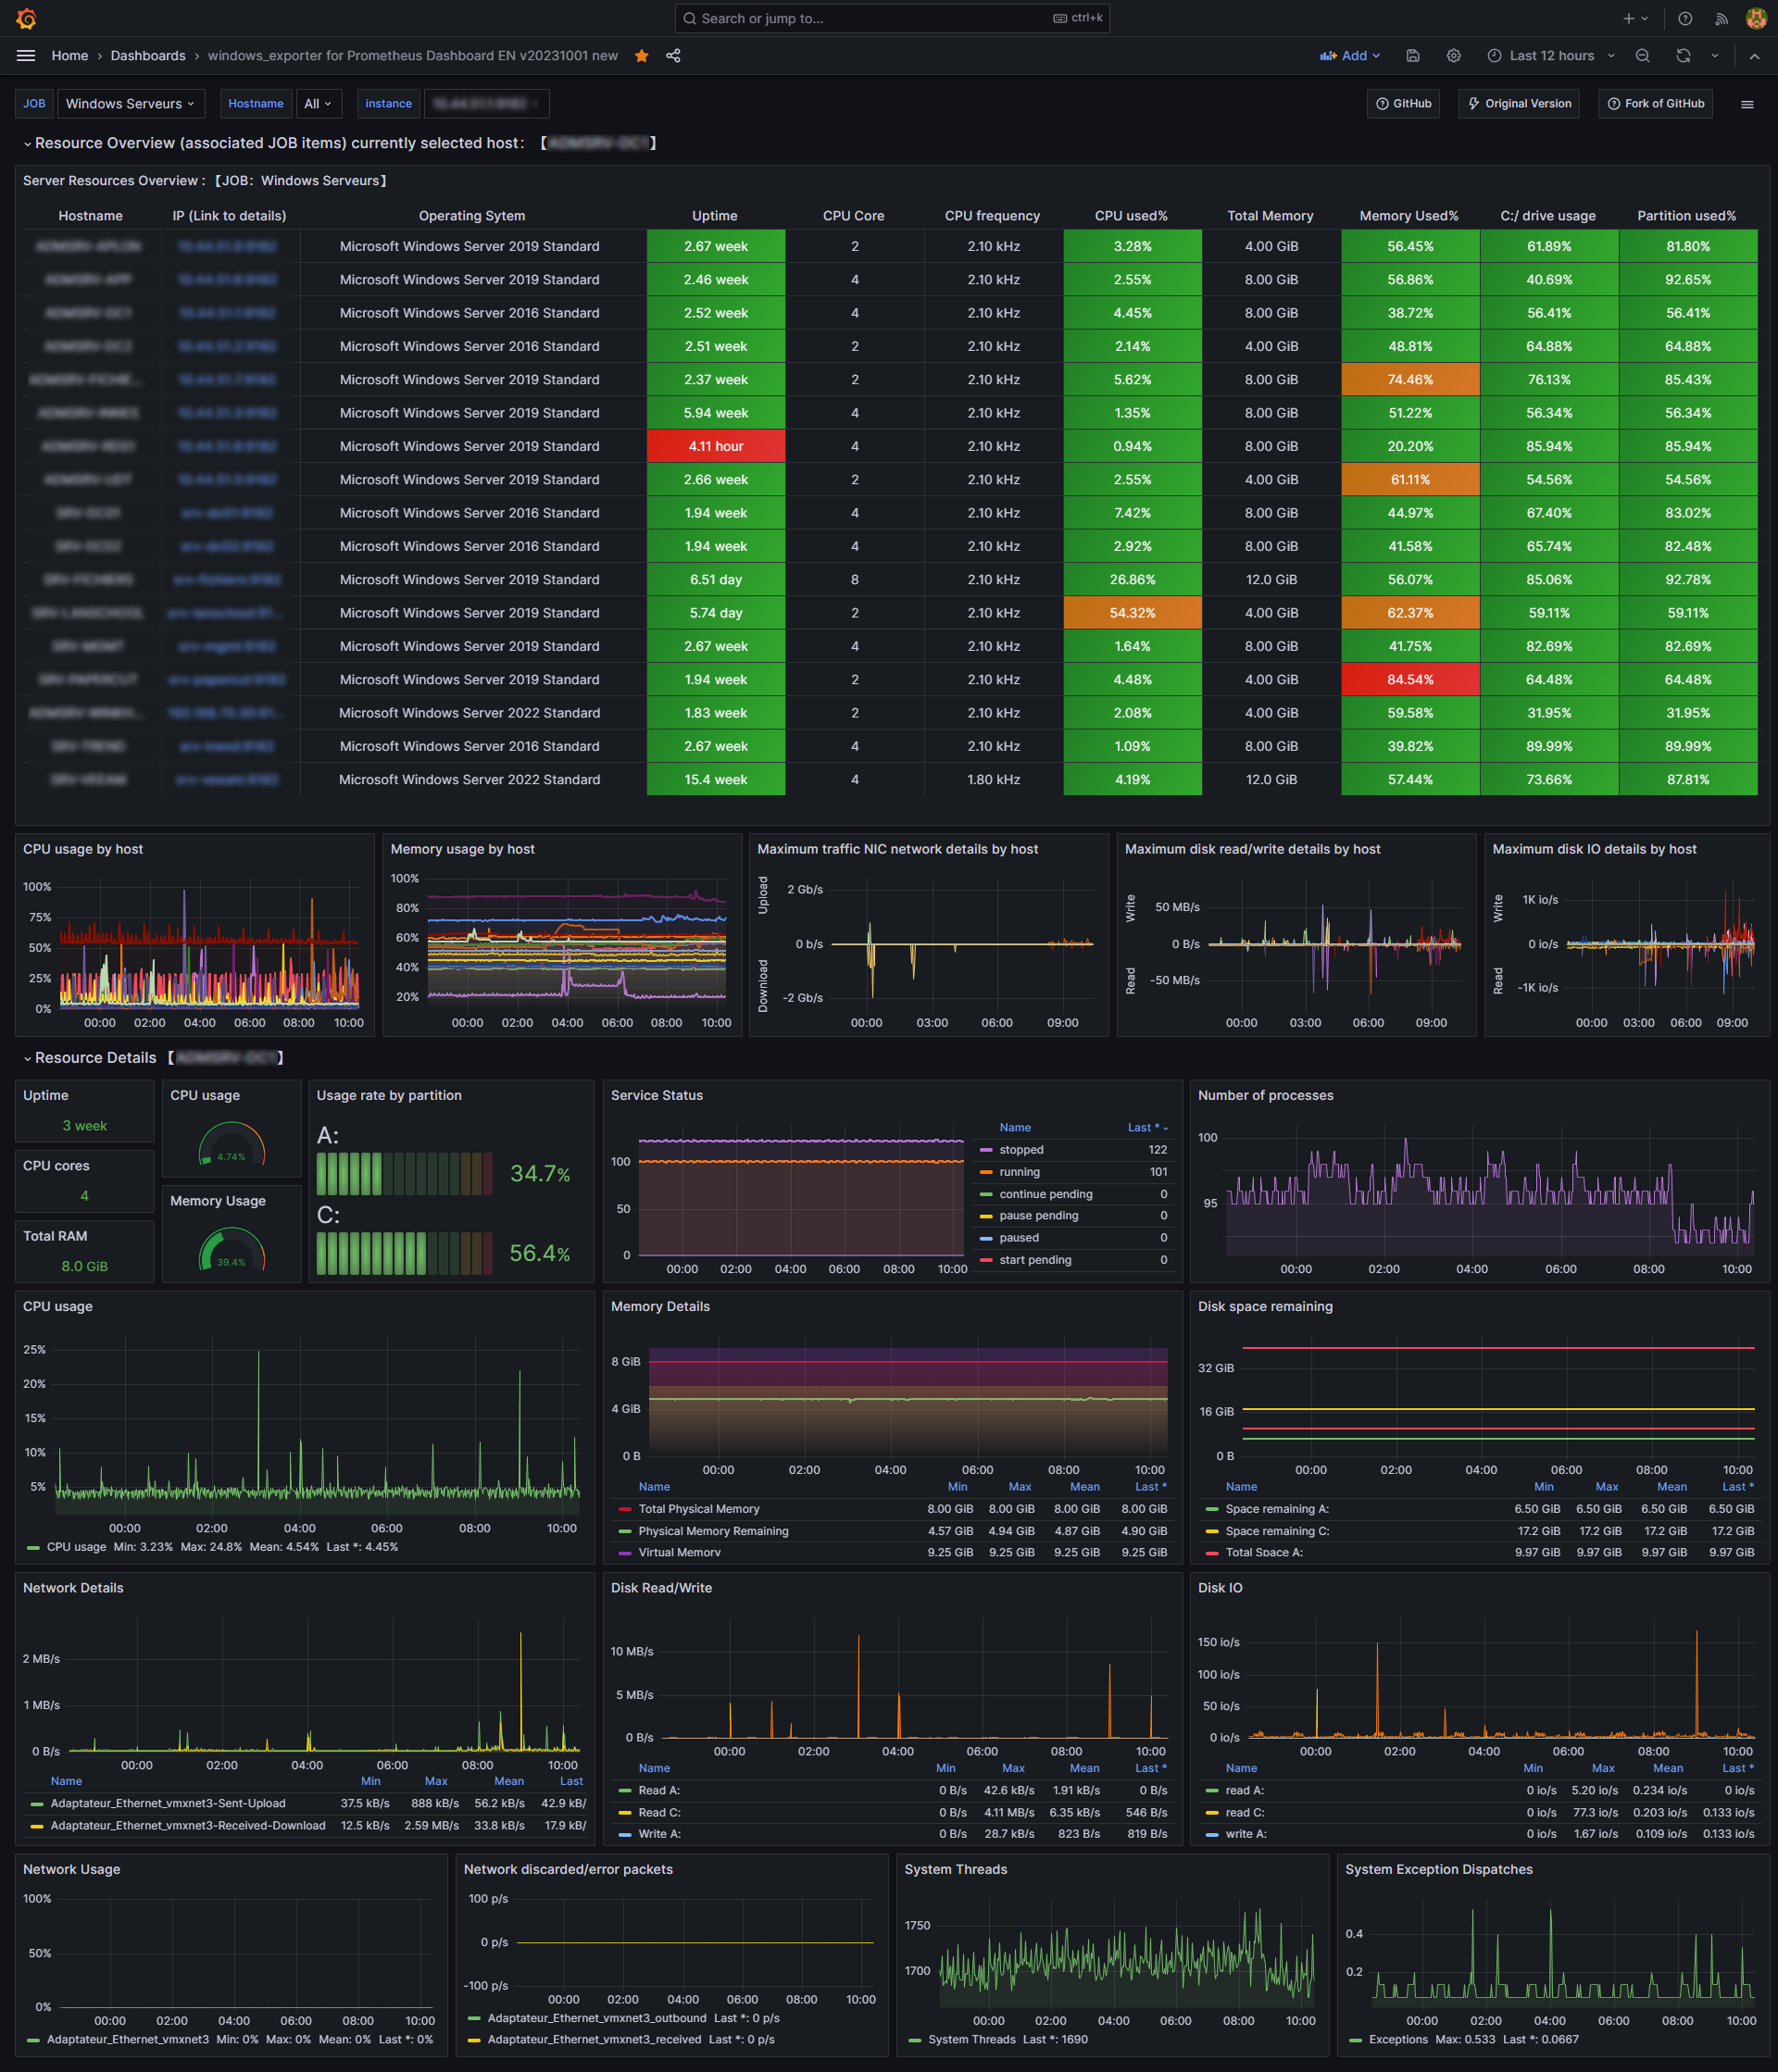1778x2072 pixels.
Task: Save dashboard with floppy disk icon
Action: [1413, 56]
